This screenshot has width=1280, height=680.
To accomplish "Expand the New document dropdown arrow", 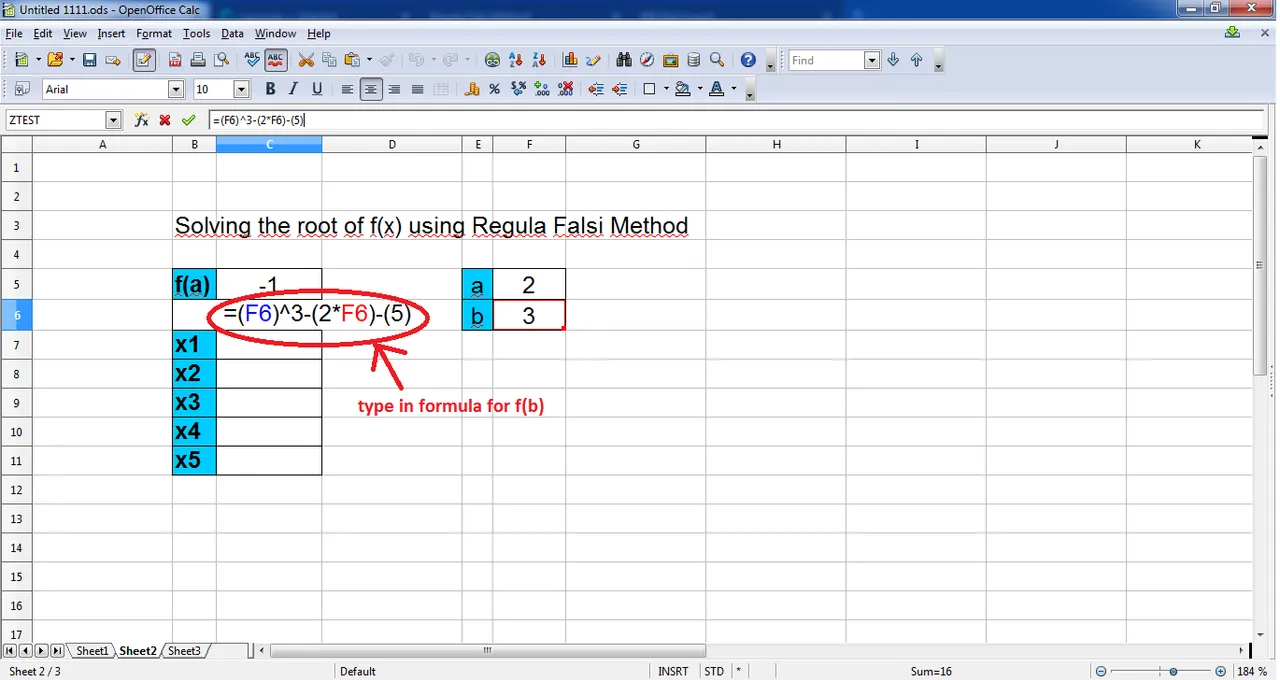I will [x=38, y=60].
